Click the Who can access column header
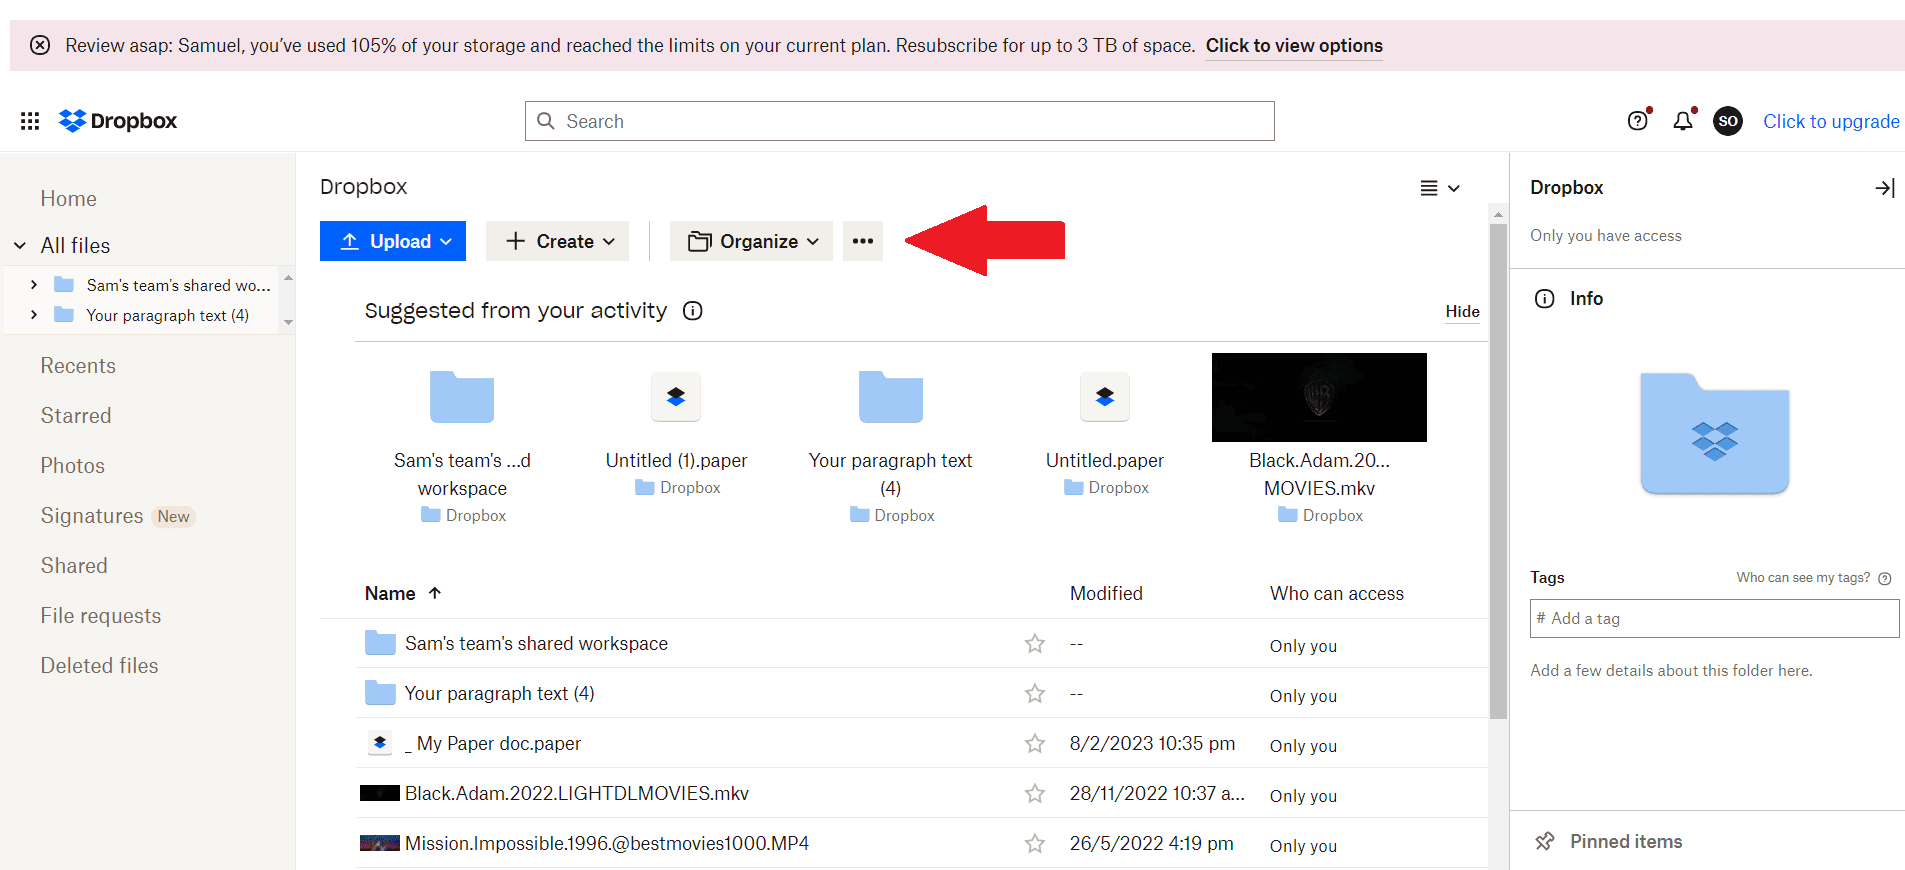 (x=1337, y=594)
